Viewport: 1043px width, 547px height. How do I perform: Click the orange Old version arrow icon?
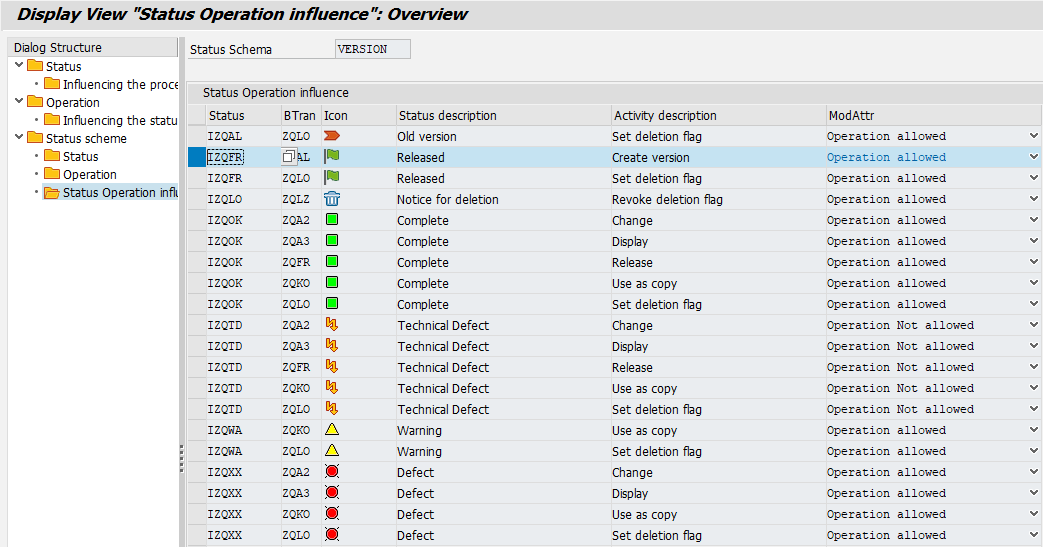point(332,136)
